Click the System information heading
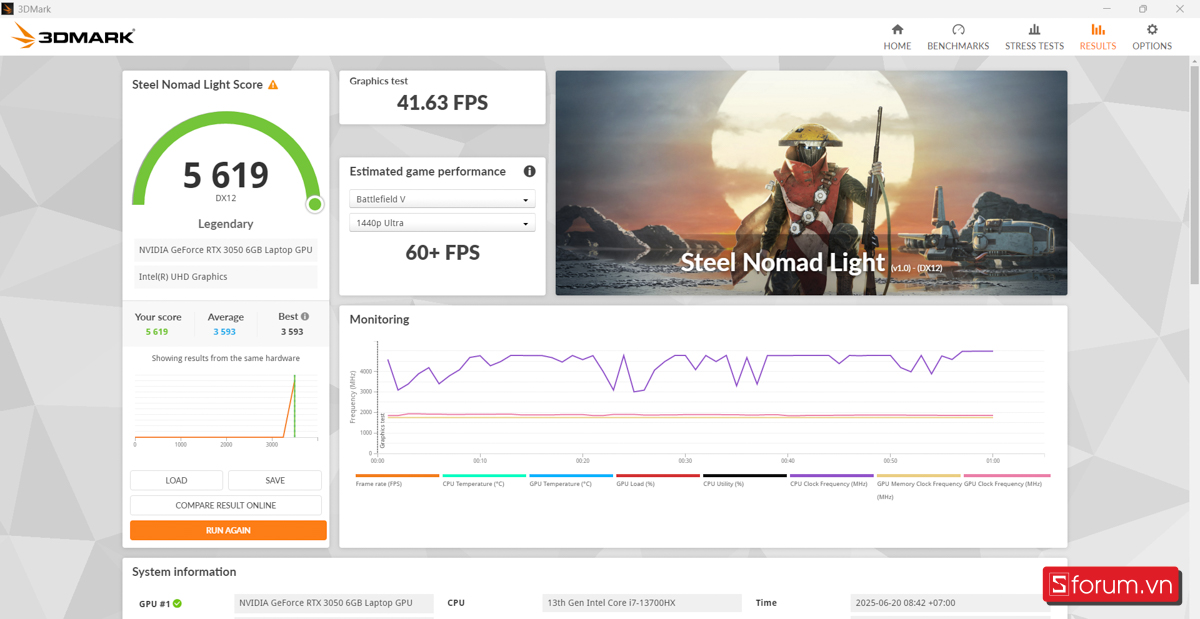This screenshot has height=619, width=1200. [184, 572]
